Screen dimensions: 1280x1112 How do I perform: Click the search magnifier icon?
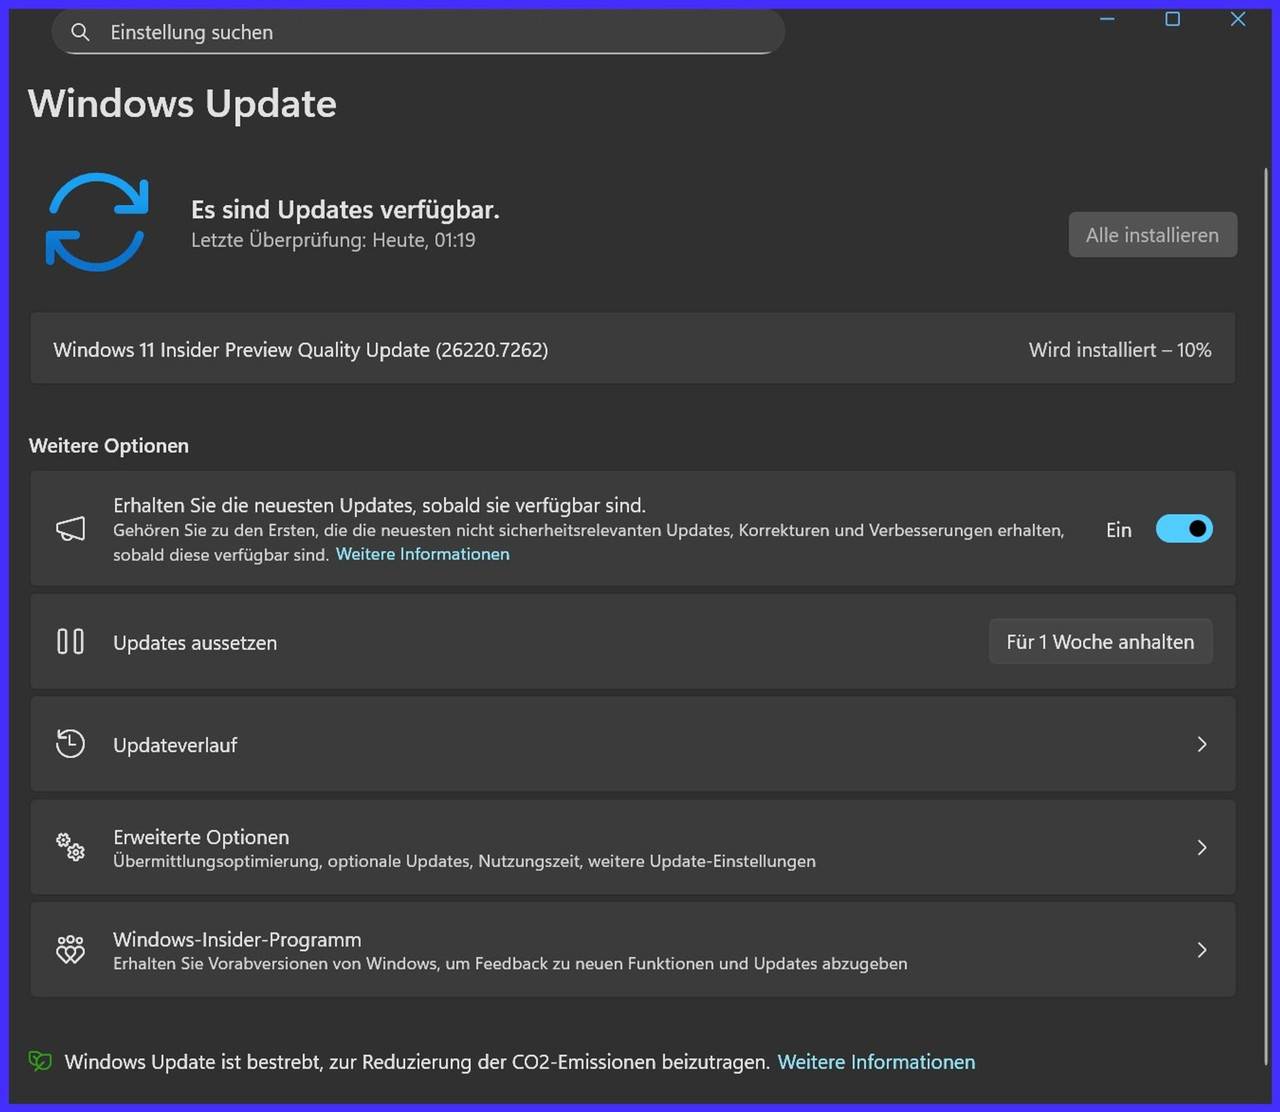coord(80,33)
